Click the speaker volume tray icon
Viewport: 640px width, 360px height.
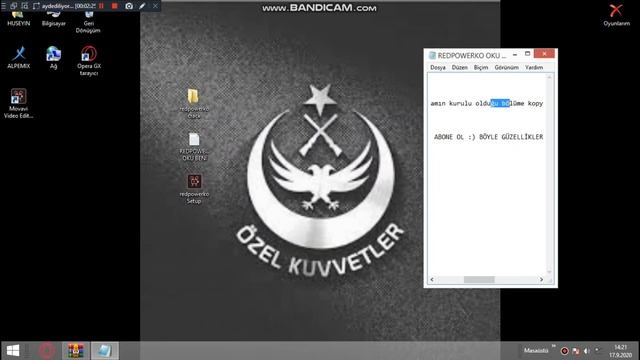[587, 351]
